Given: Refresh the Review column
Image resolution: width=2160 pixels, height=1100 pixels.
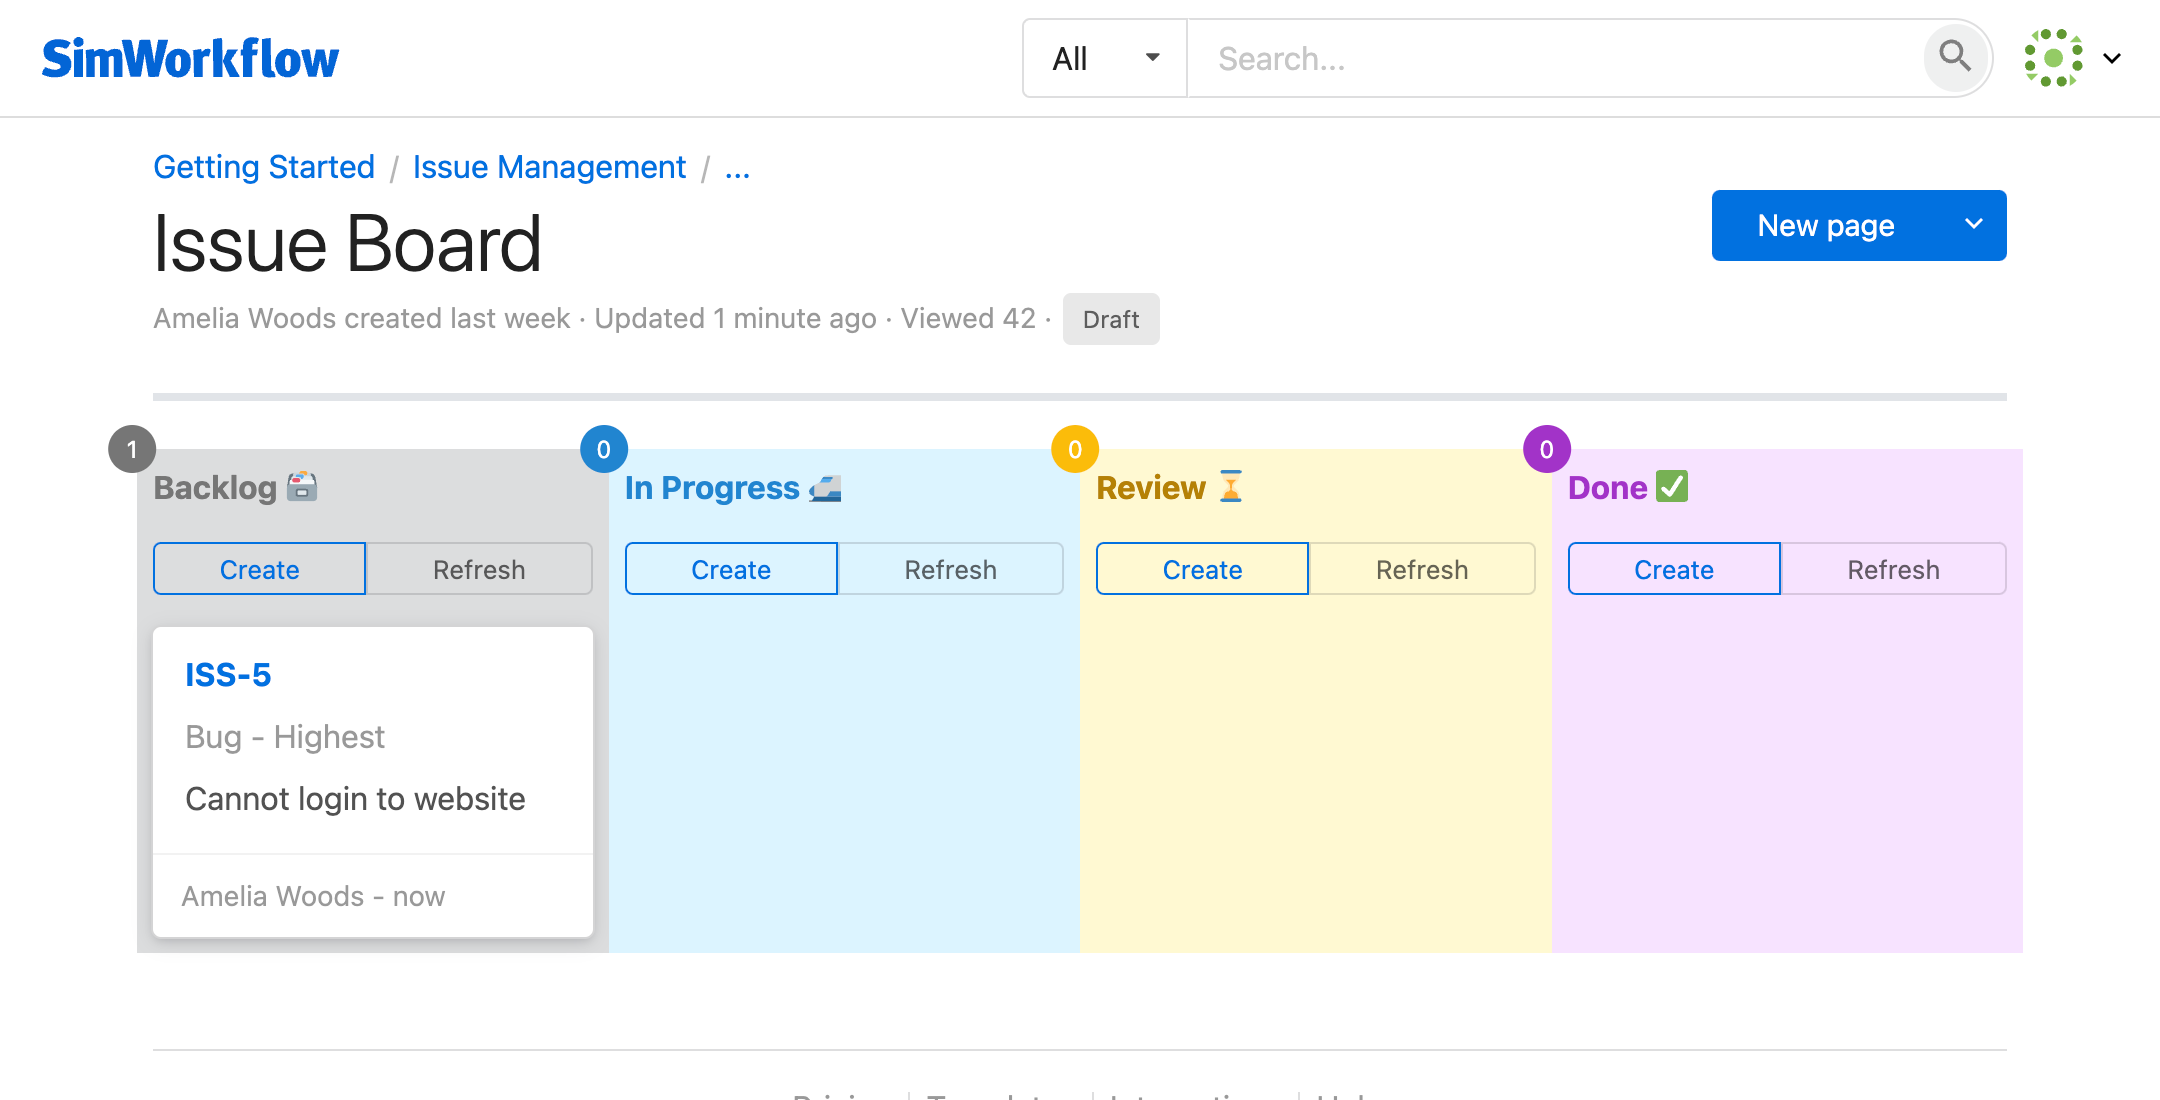Looking at the screenshot, I should (x=1422, y=569).
